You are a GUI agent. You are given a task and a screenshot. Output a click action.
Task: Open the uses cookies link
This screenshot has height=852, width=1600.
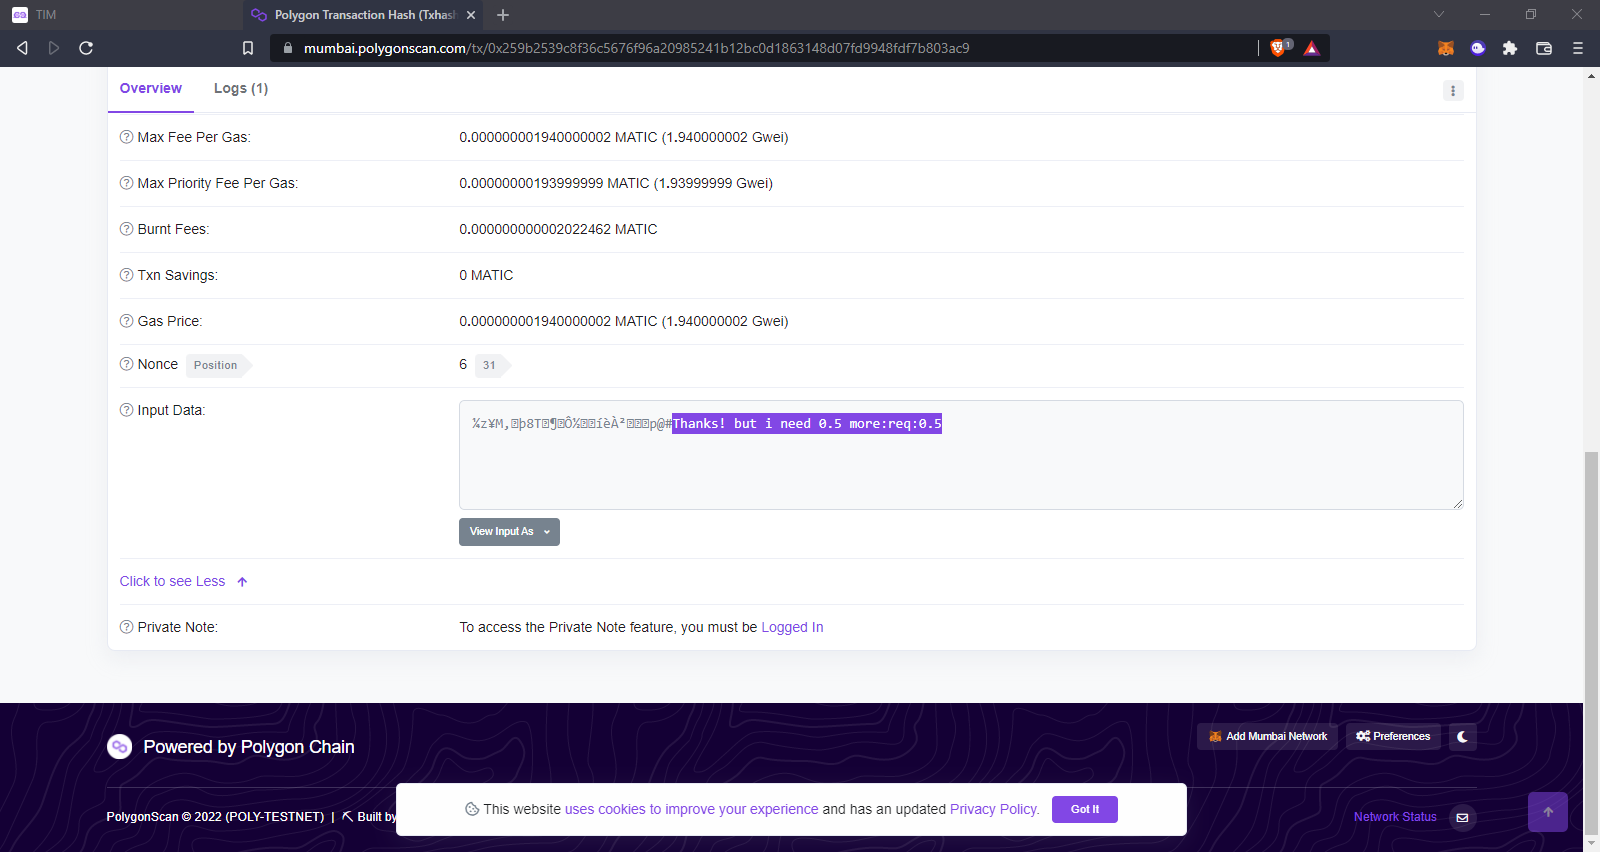[691, 809]
